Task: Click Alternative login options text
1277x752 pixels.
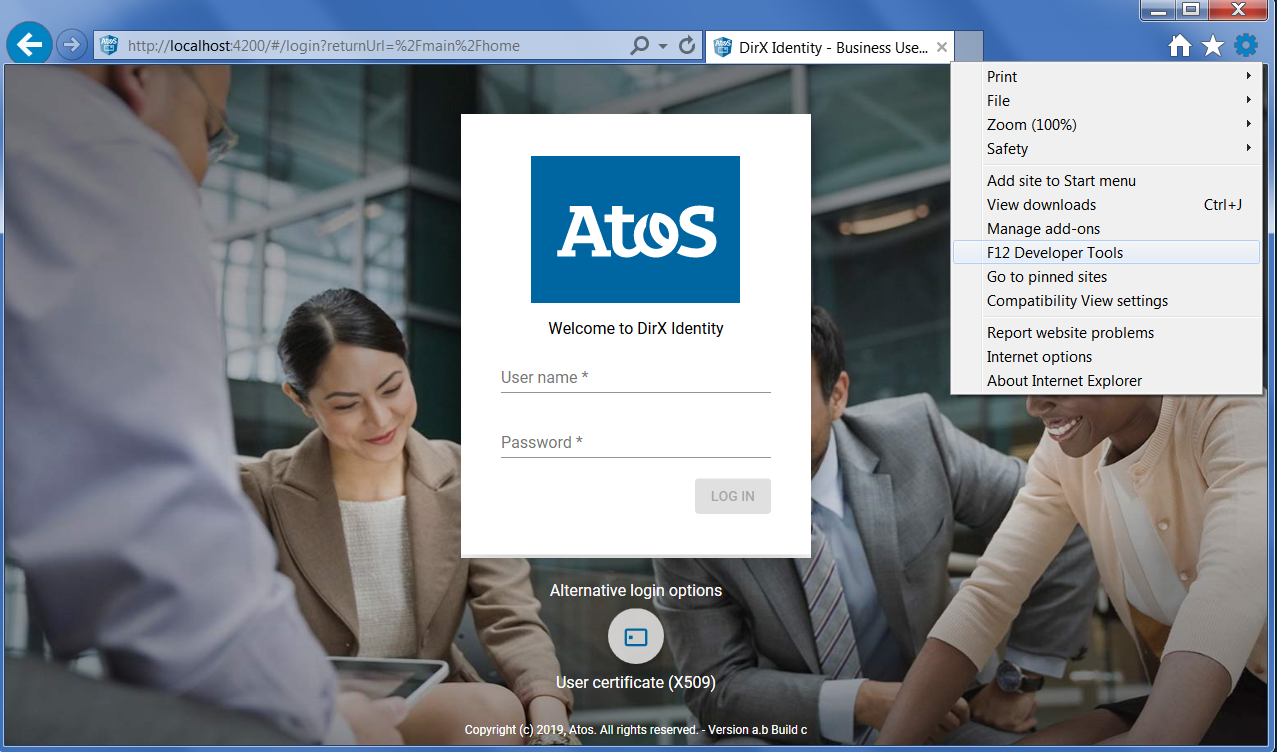Action: [x=635, y=590]
